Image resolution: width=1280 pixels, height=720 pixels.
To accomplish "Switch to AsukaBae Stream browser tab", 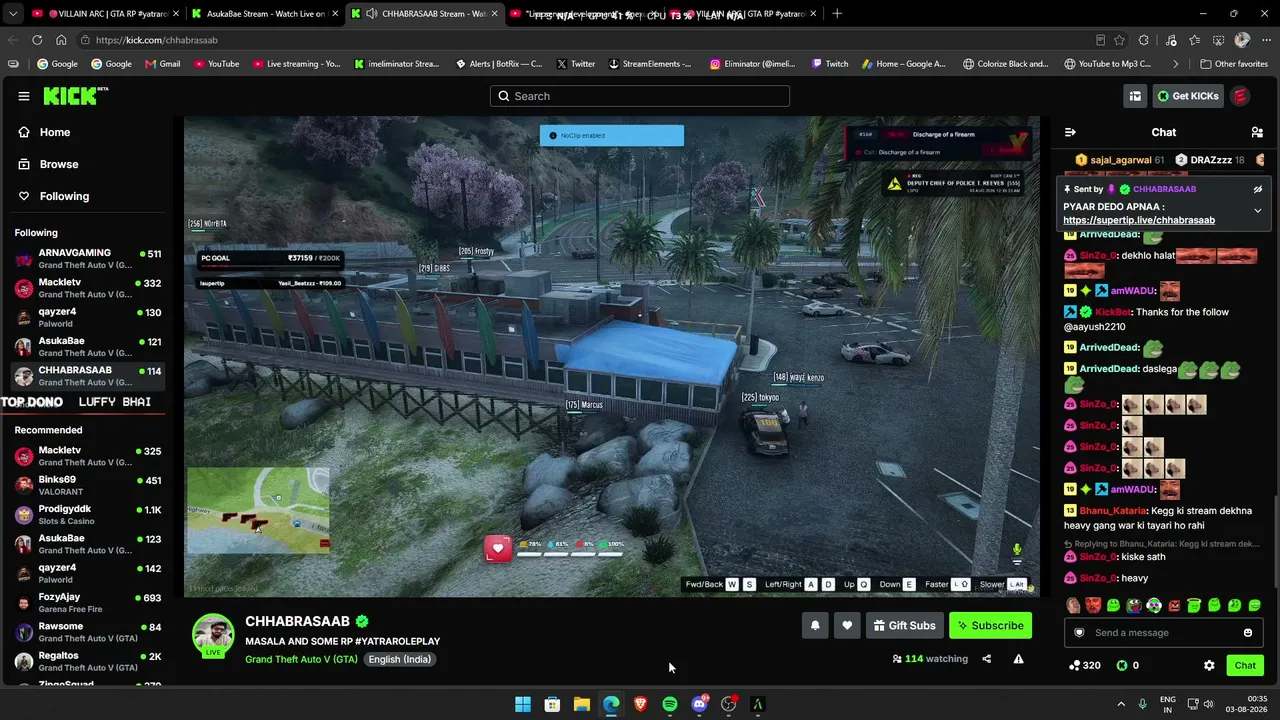I will [265, 14].
